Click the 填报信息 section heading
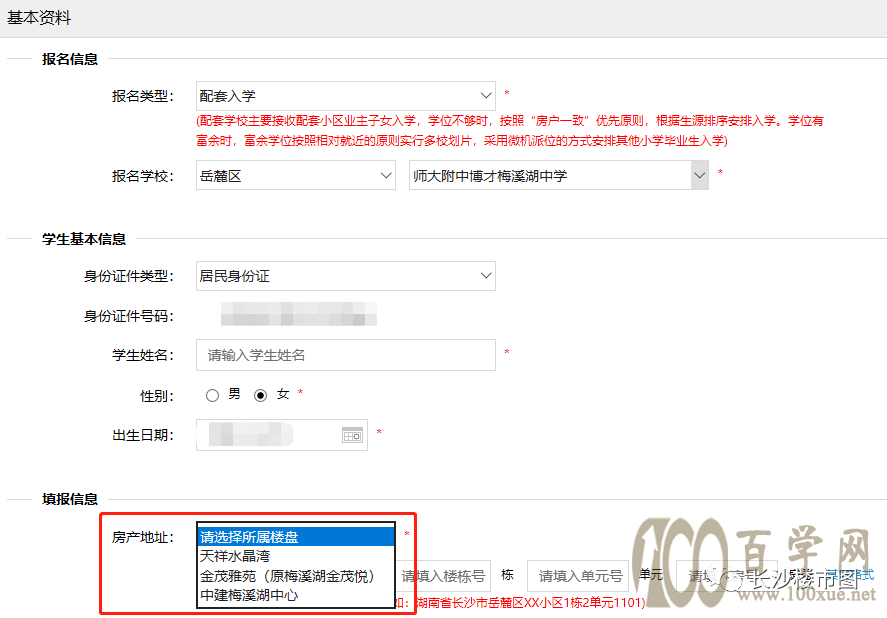The height and width of the screenshot is (618, 887). 70,499
